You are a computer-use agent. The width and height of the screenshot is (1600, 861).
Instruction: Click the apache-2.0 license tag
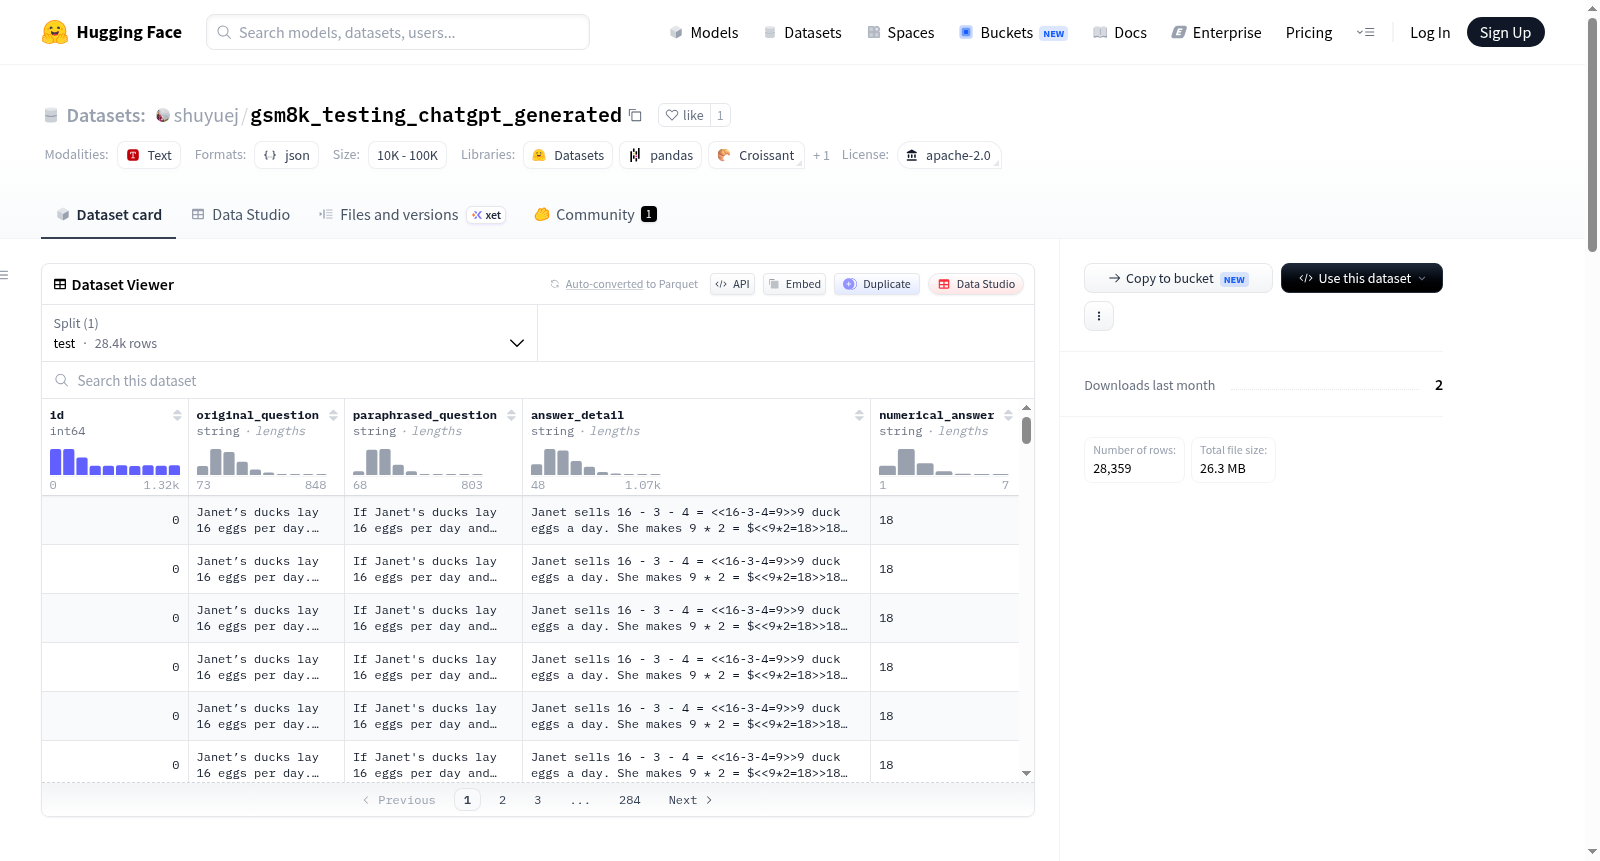(949, 155)
